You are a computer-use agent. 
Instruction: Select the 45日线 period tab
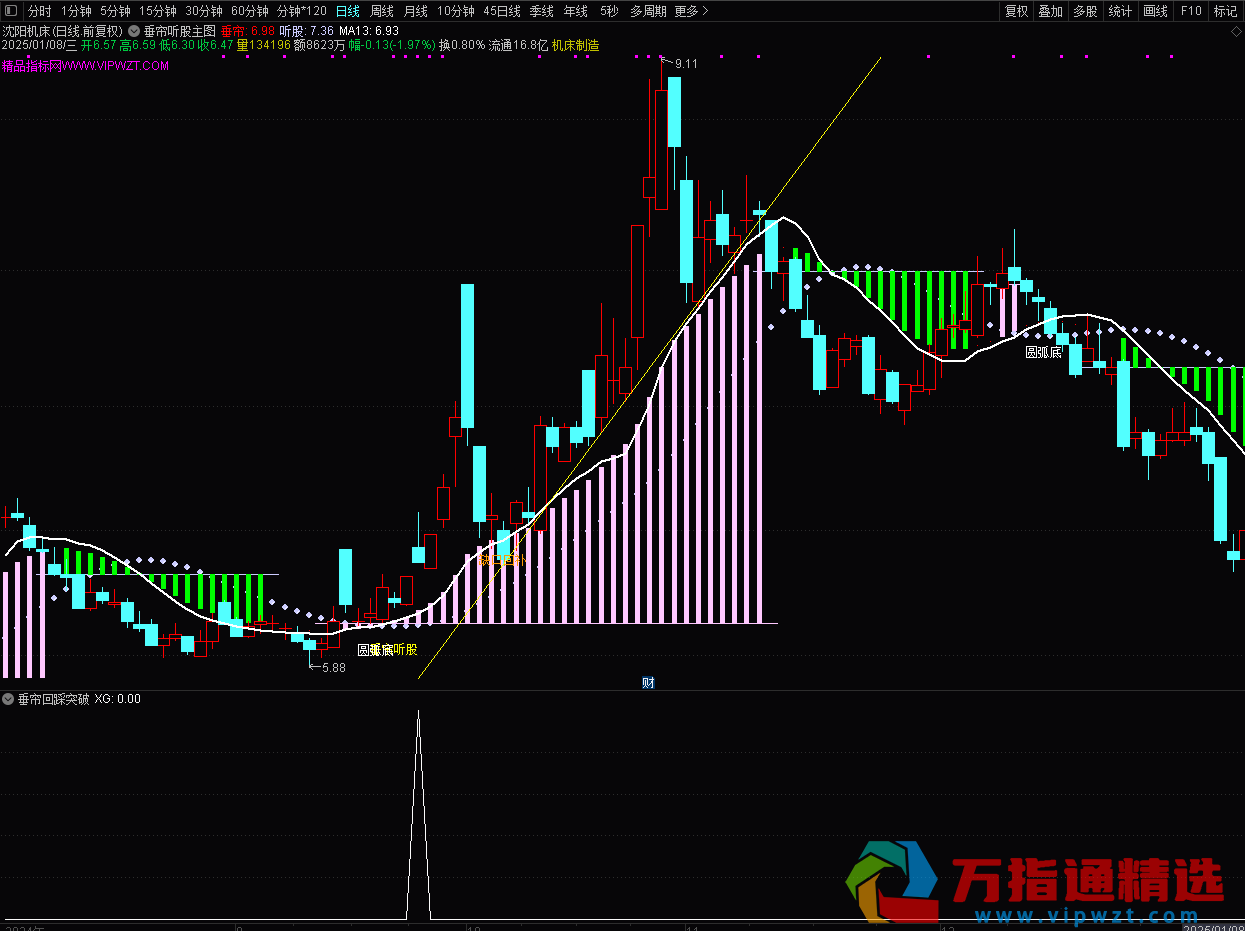pos(502,11)
